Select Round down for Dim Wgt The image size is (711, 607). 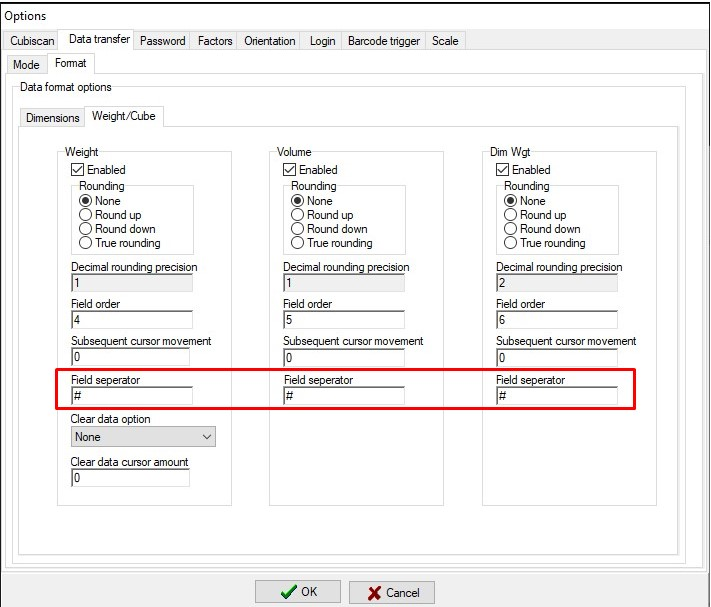[511, 229]
